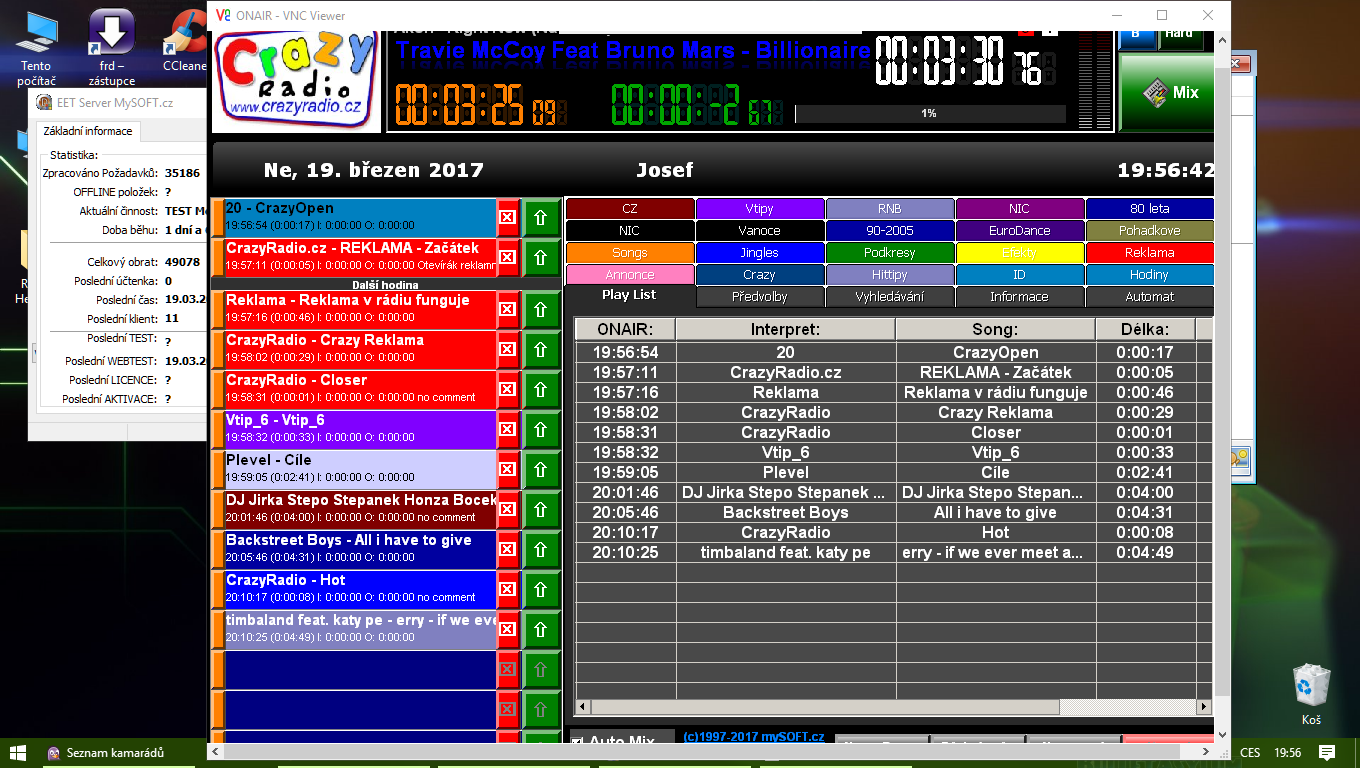Move REKLAMA - Začátek item up
This screenshot has height=768, width=1360.
pyautogui.click(x=541, y=257)
